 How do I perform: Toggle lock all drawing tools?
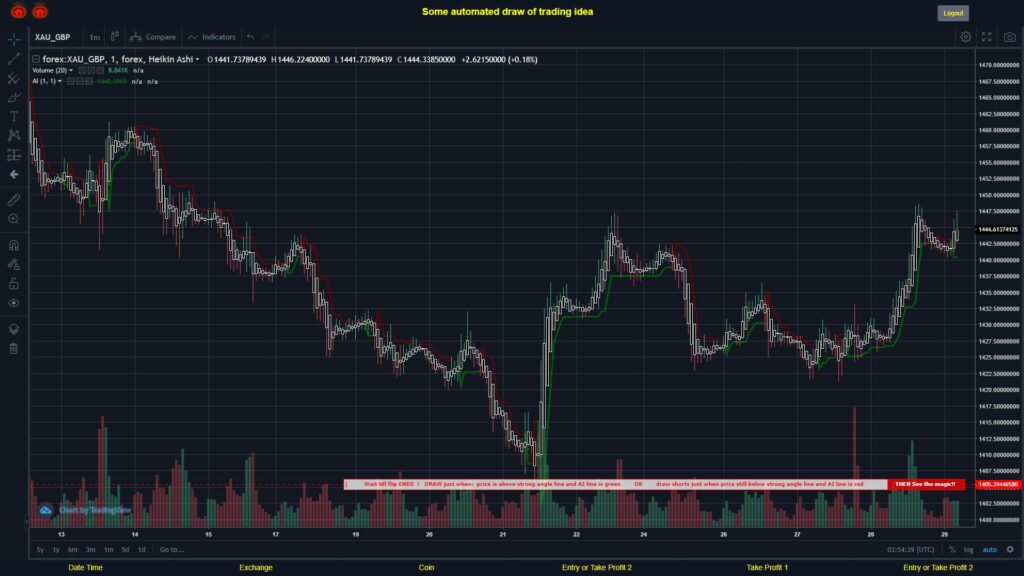click(14, 283)
